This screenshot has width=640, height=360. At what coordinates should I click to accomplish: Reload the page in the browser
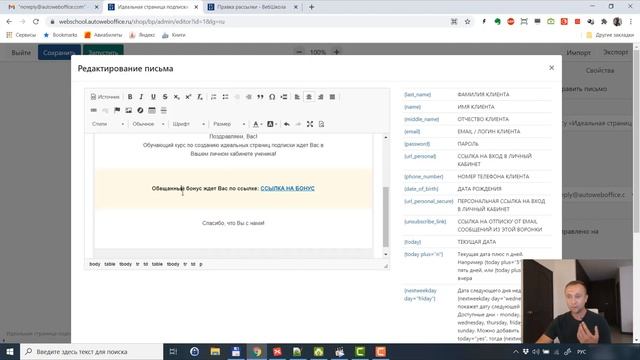tap(36, 22)
